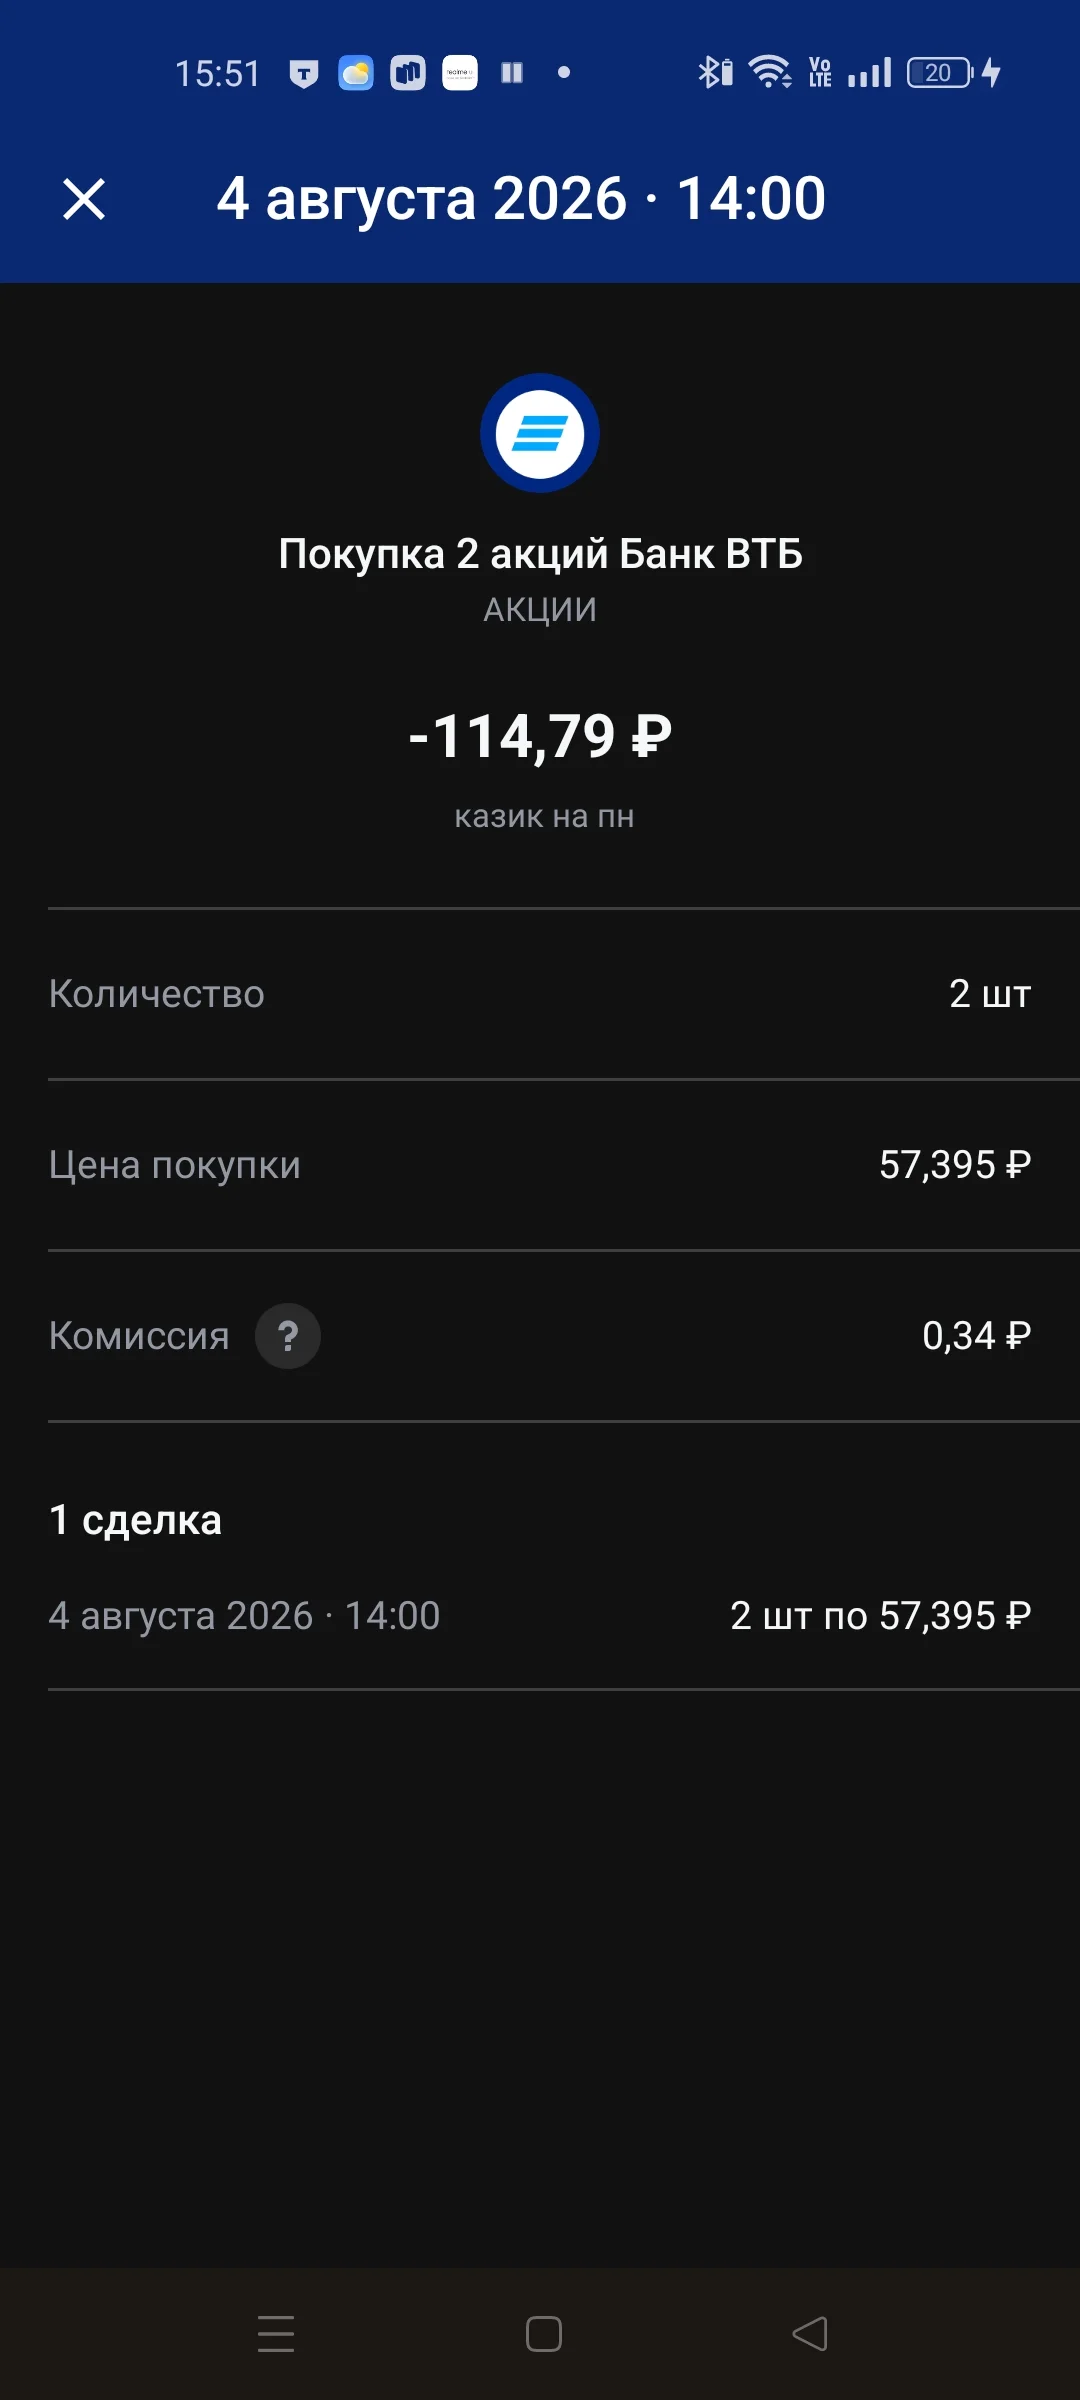Tap the Bluetooth status icon
Viewport: 1080px width, 2400px height.
coord(715,73)
